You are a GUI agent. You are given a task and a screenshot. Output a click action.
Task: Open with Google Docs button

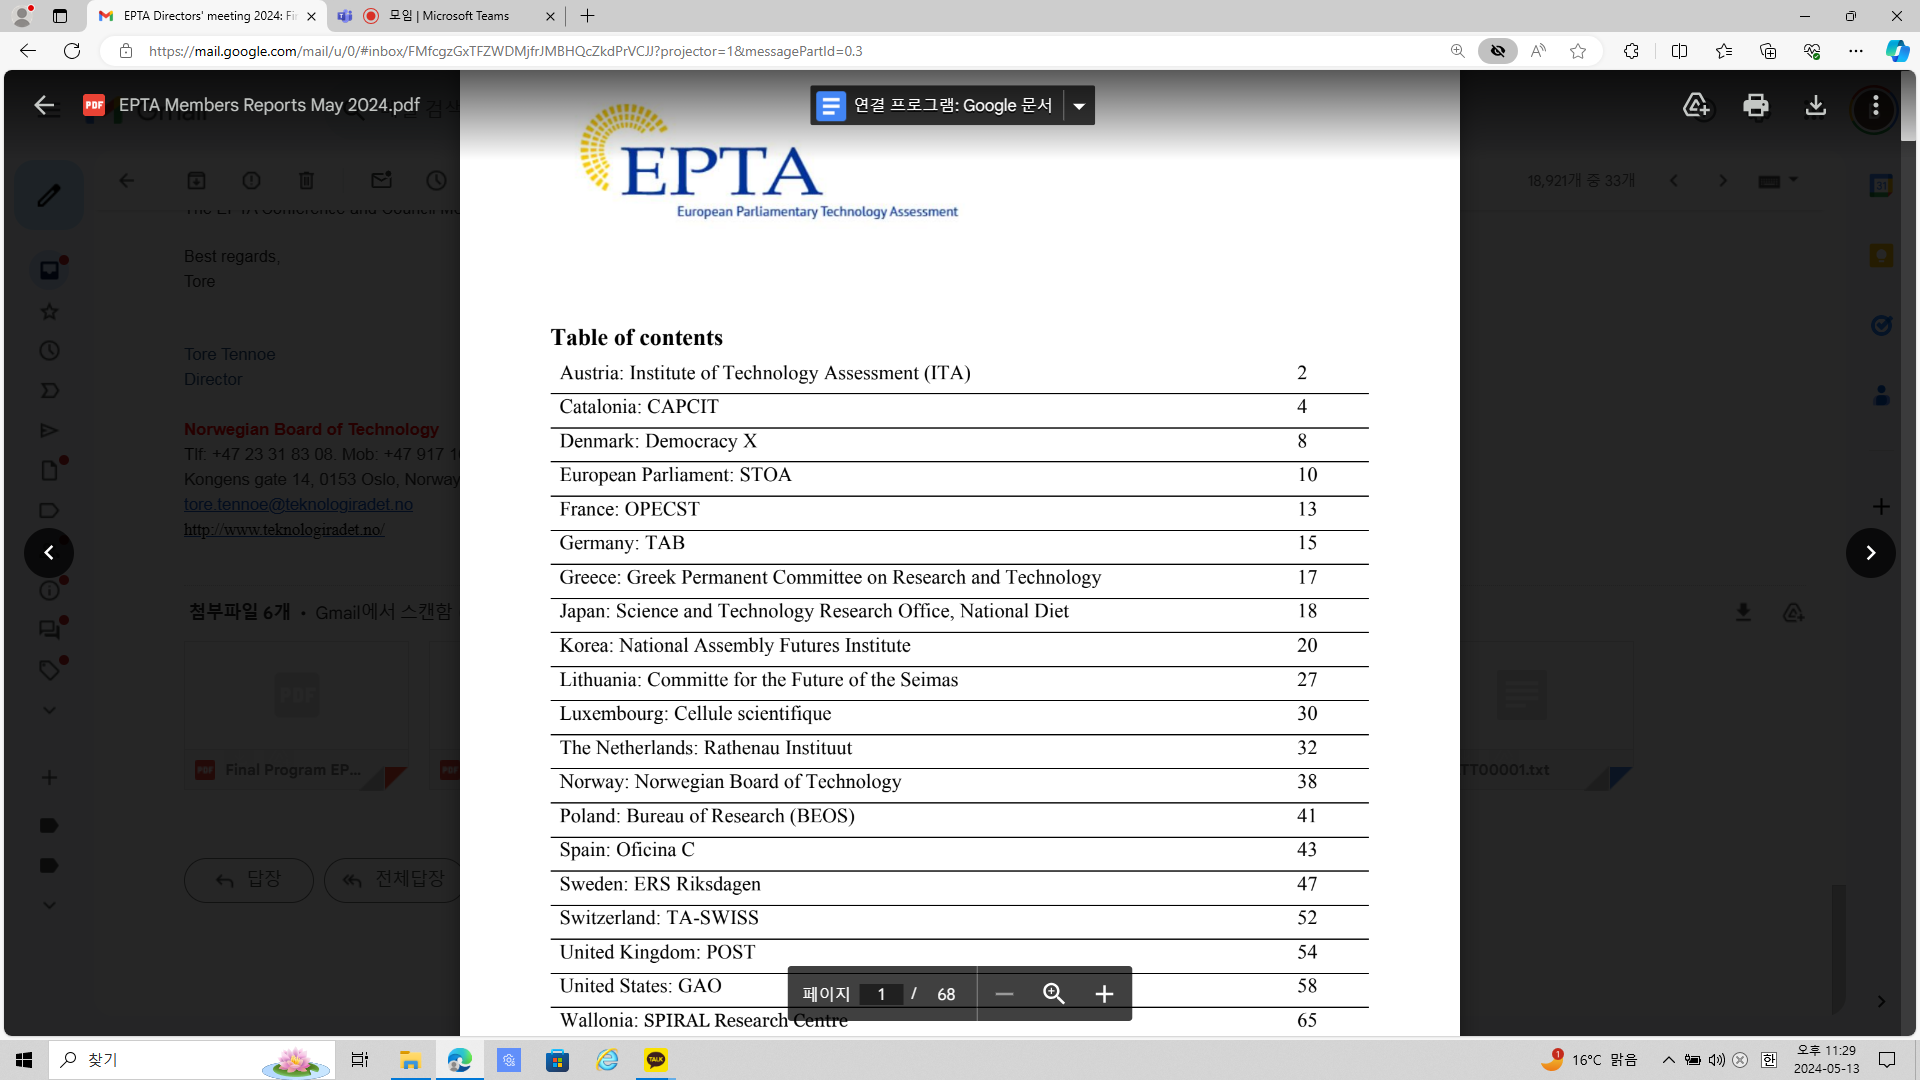[937, 106]
